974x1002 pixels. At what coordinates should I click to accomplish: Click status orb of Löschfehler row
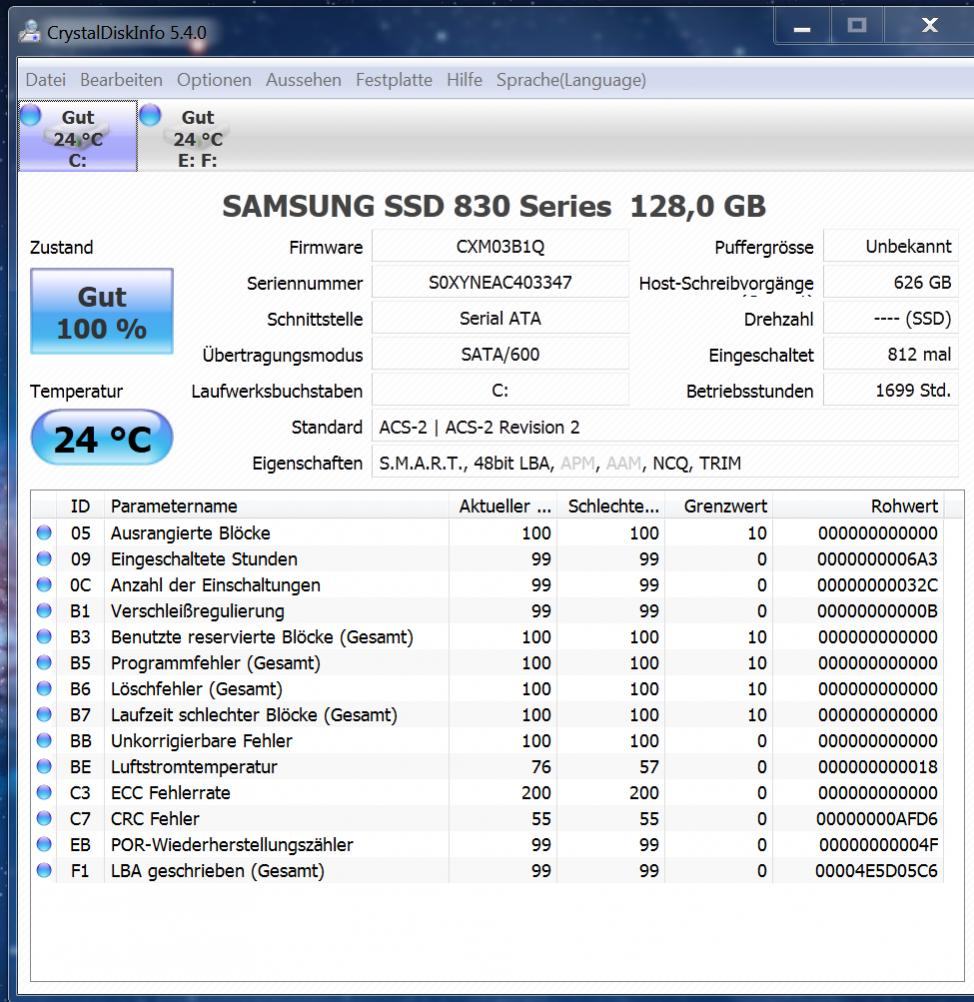44,689
